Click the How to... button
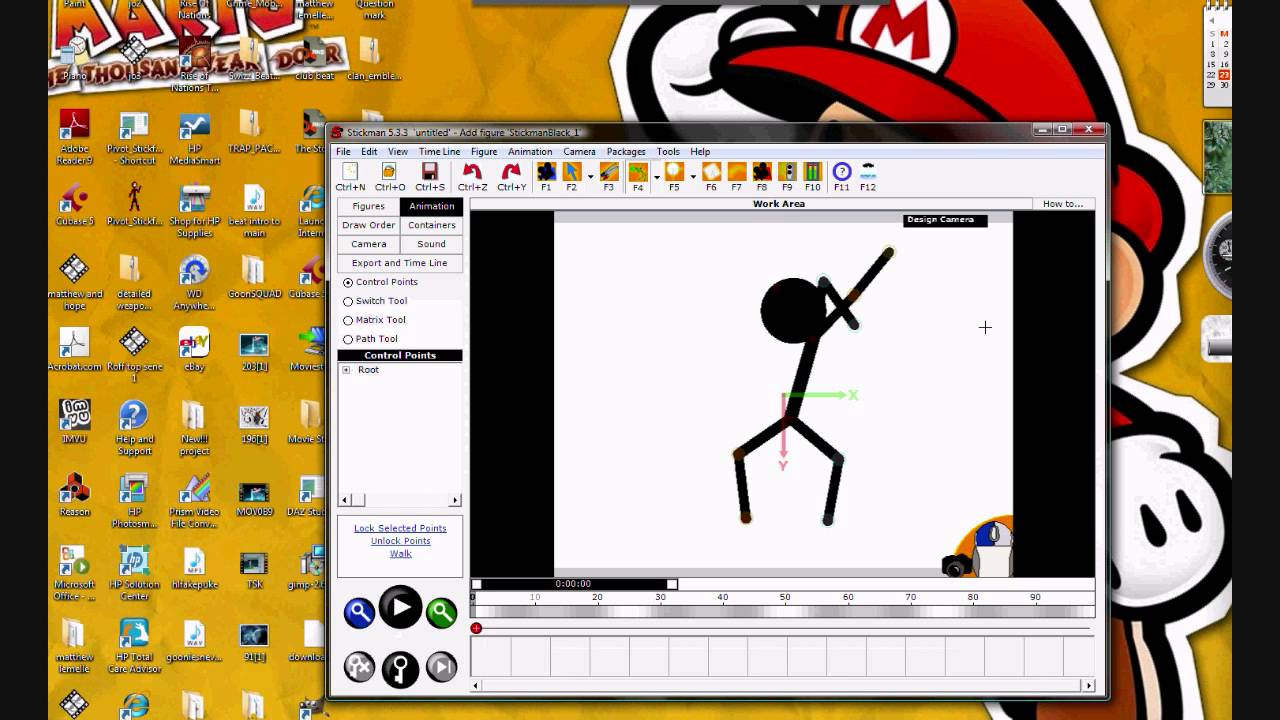This screenshot has width=1280, height=720. 1063,204
